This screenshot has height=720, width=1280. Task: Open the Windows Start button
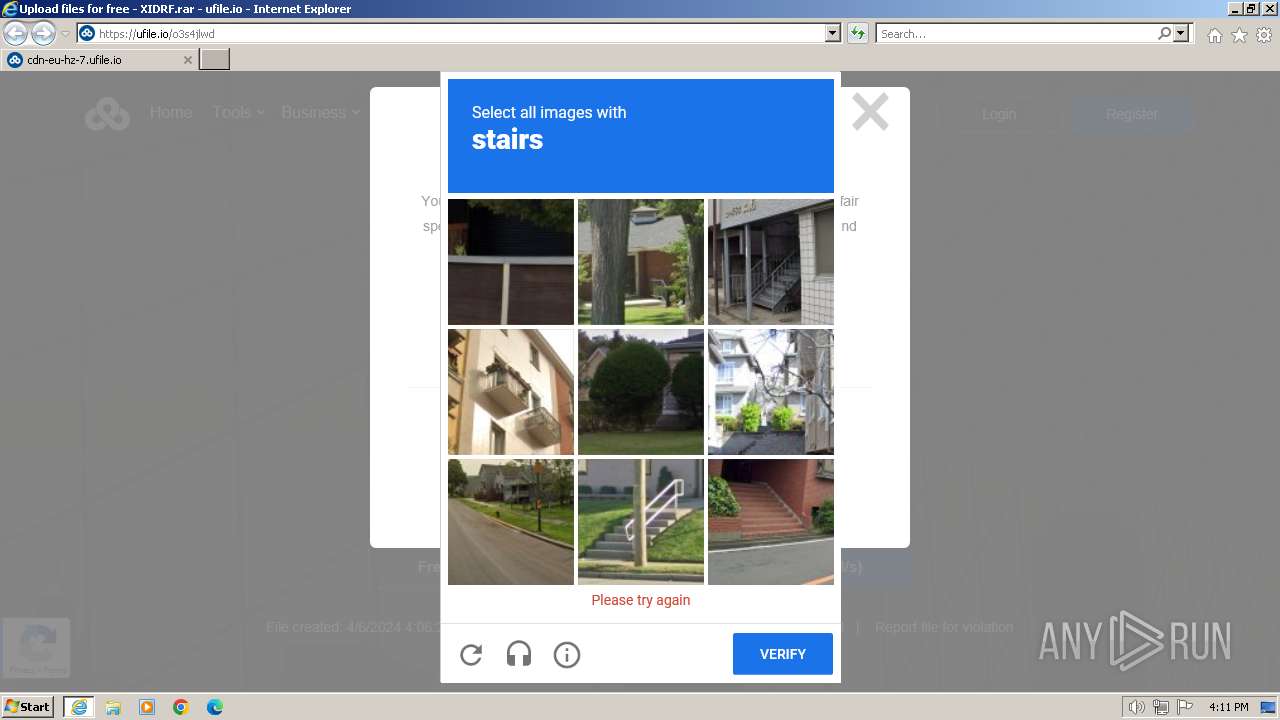pos(28,707)
